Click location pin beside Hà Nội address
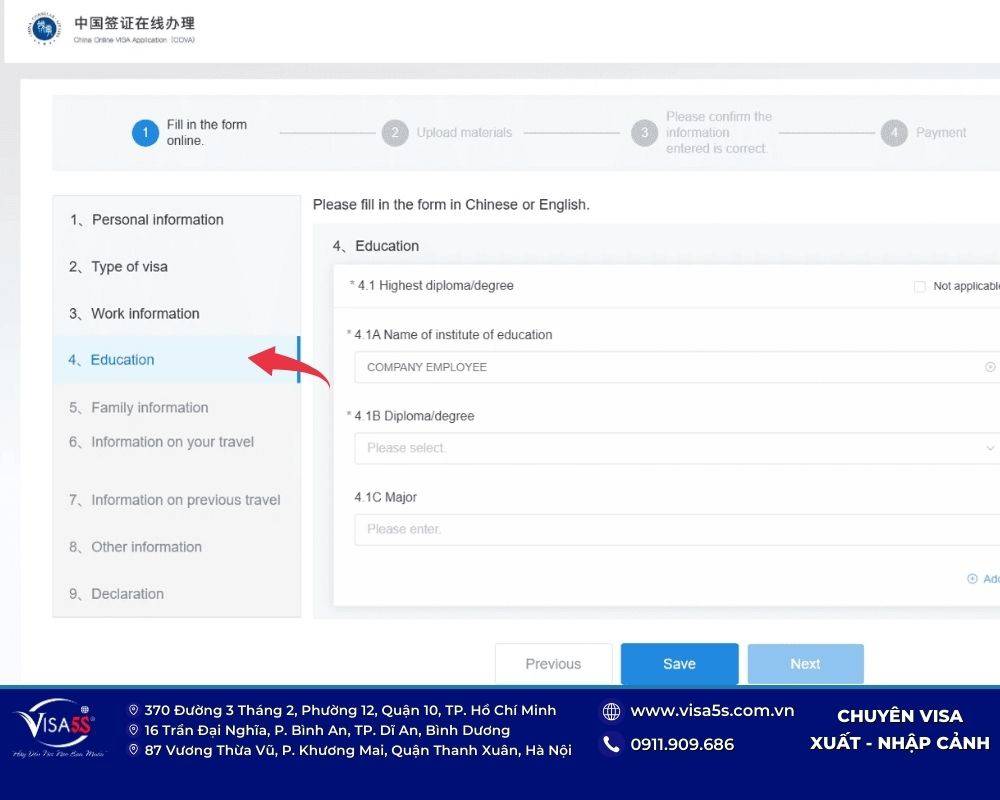1000x800 pixels. 135,749
